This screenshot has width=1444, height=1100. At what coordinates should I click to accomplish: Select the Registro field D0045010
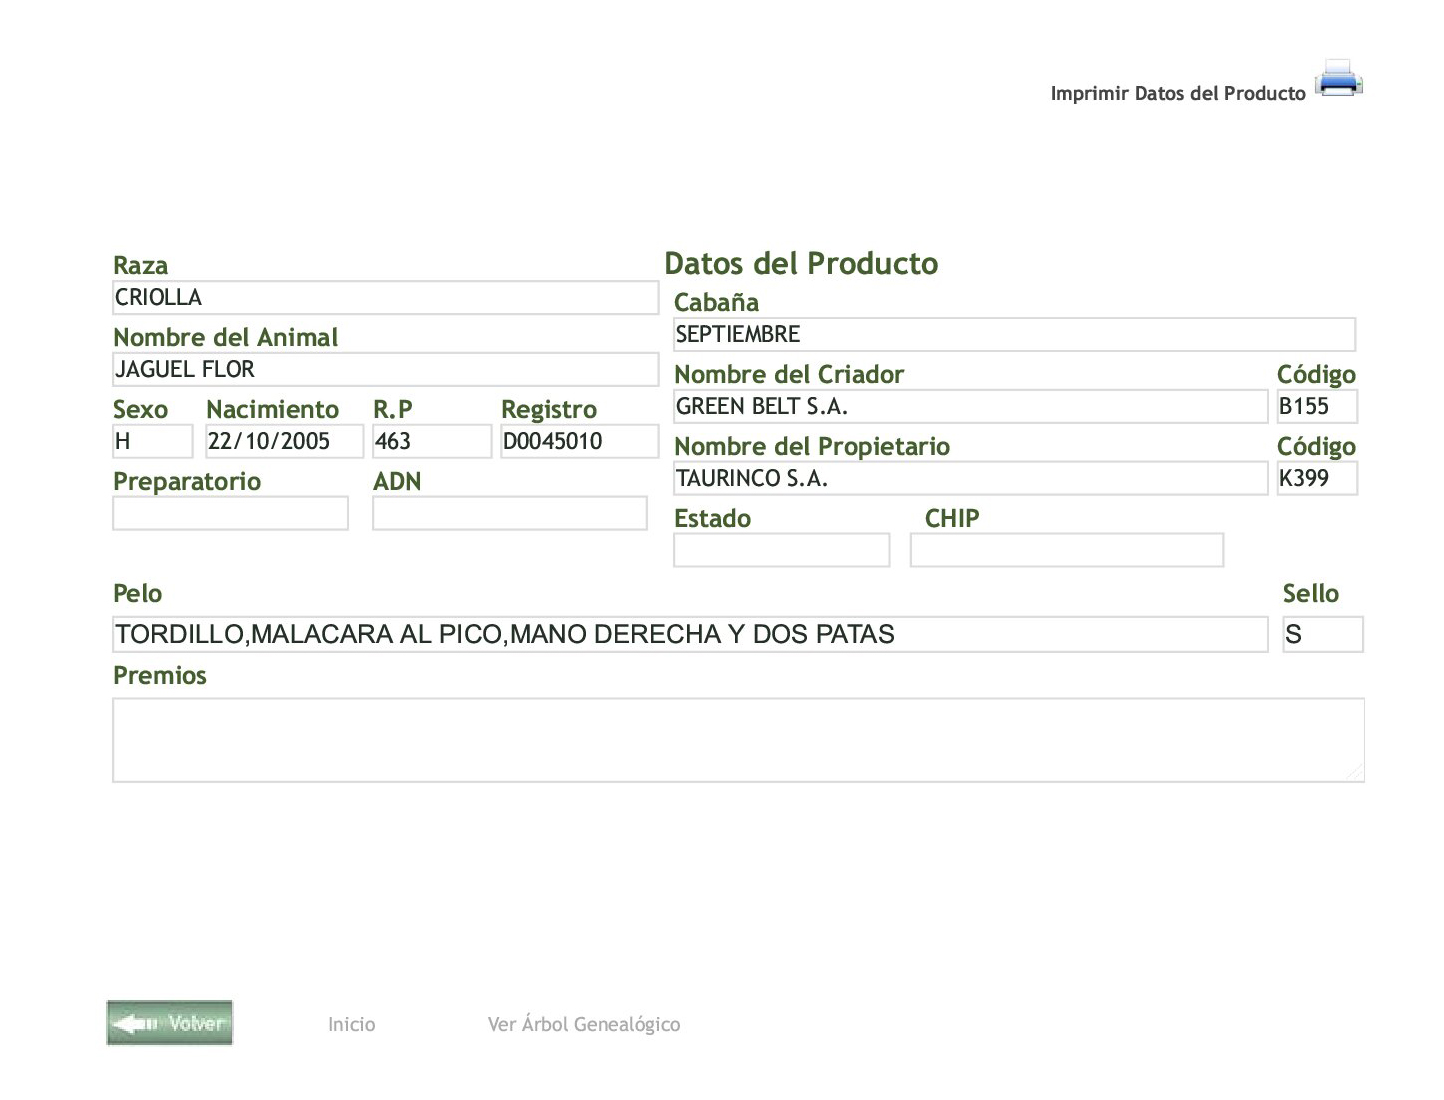pos(579,441)
